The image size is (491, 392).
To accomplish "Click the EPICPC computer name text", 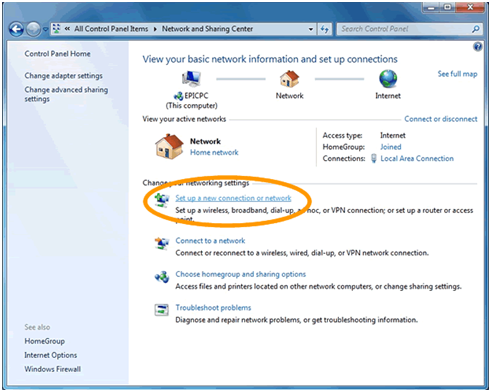I will click(196, 96).
